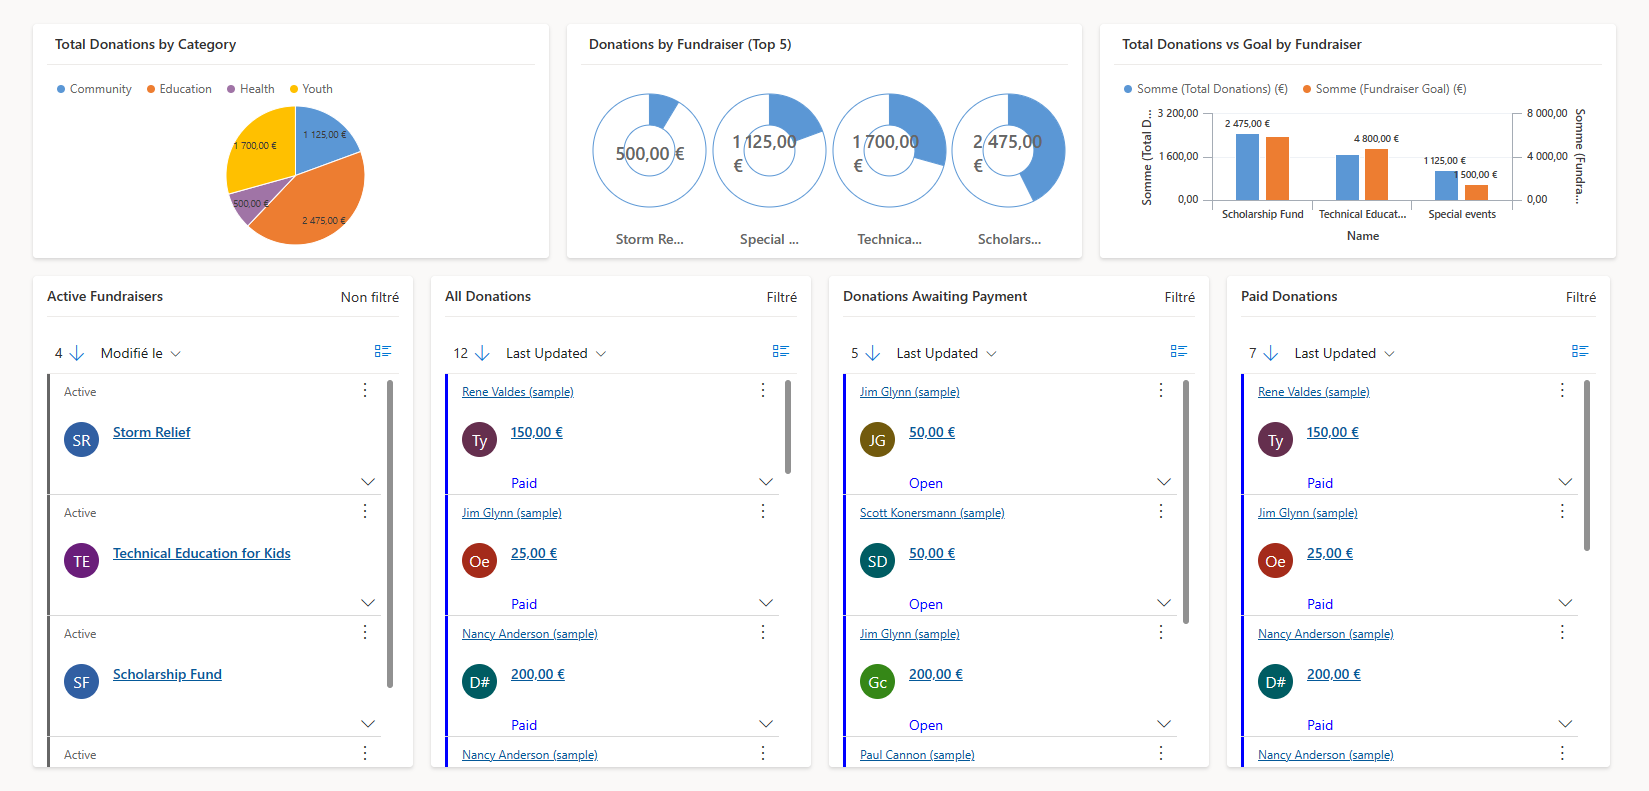Open the Scholarship Fund fundraiser link
The width and height of the screenshot is (1649, 791).
(x=167, y=674)
